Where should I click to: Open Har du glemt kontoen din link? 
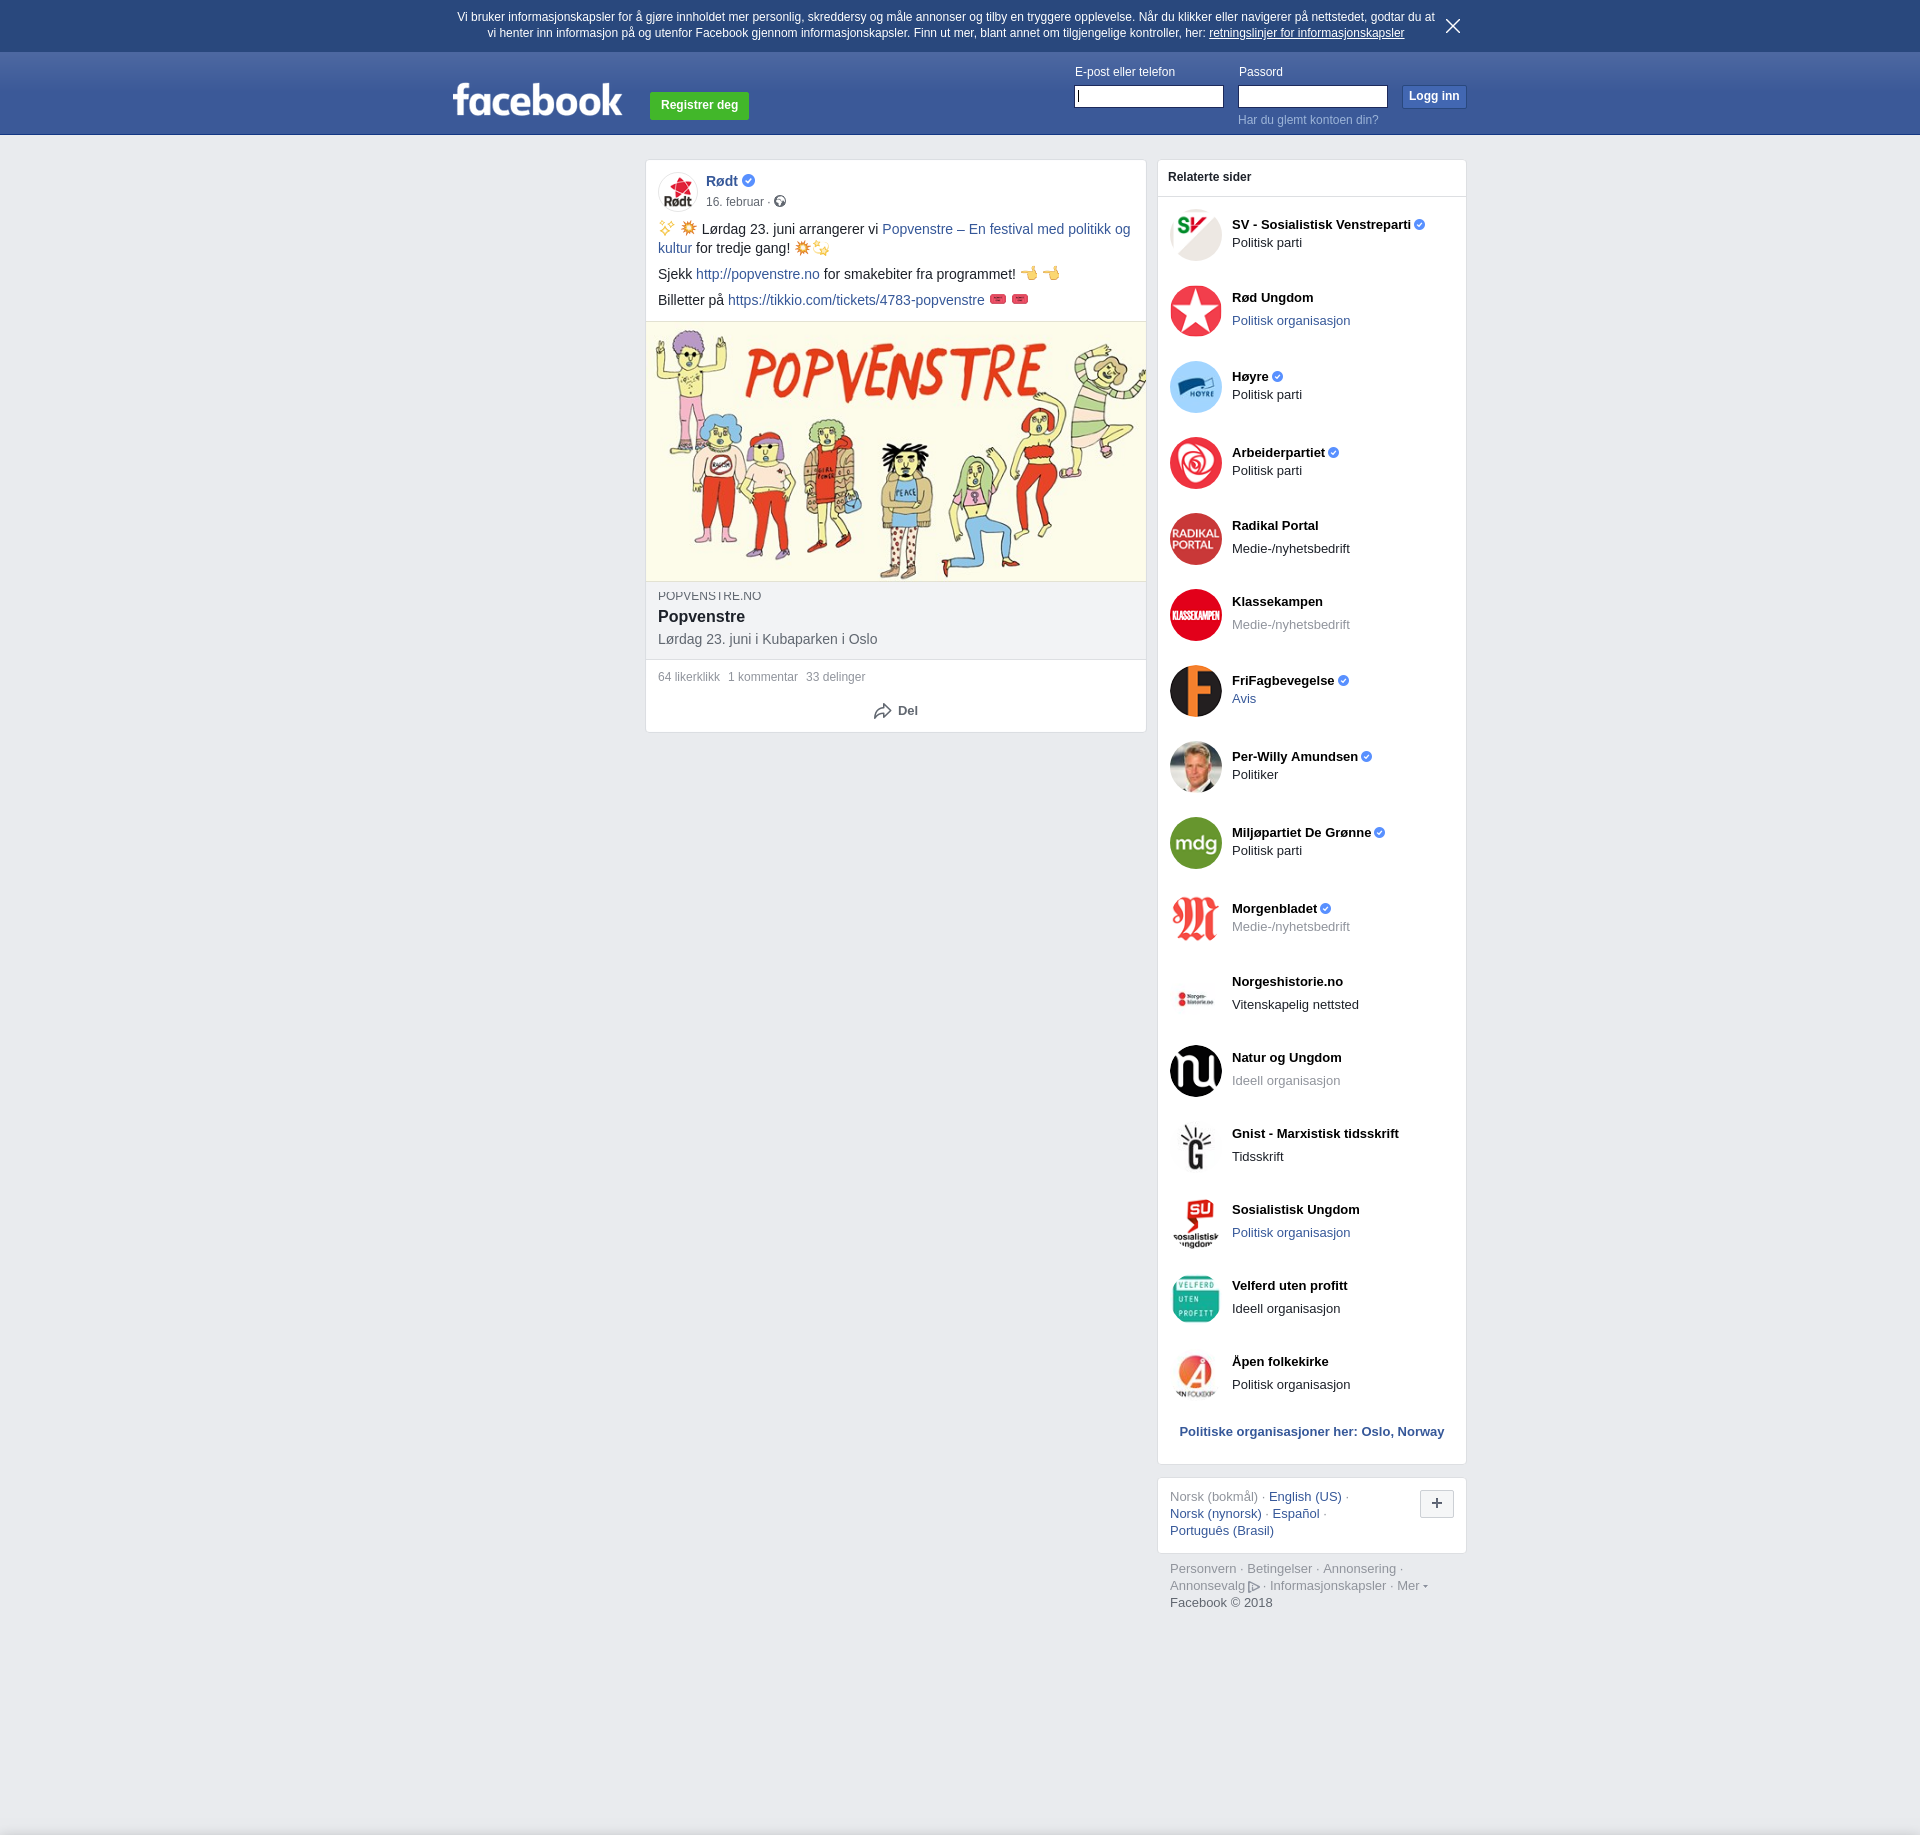(x=1308, y=120)
